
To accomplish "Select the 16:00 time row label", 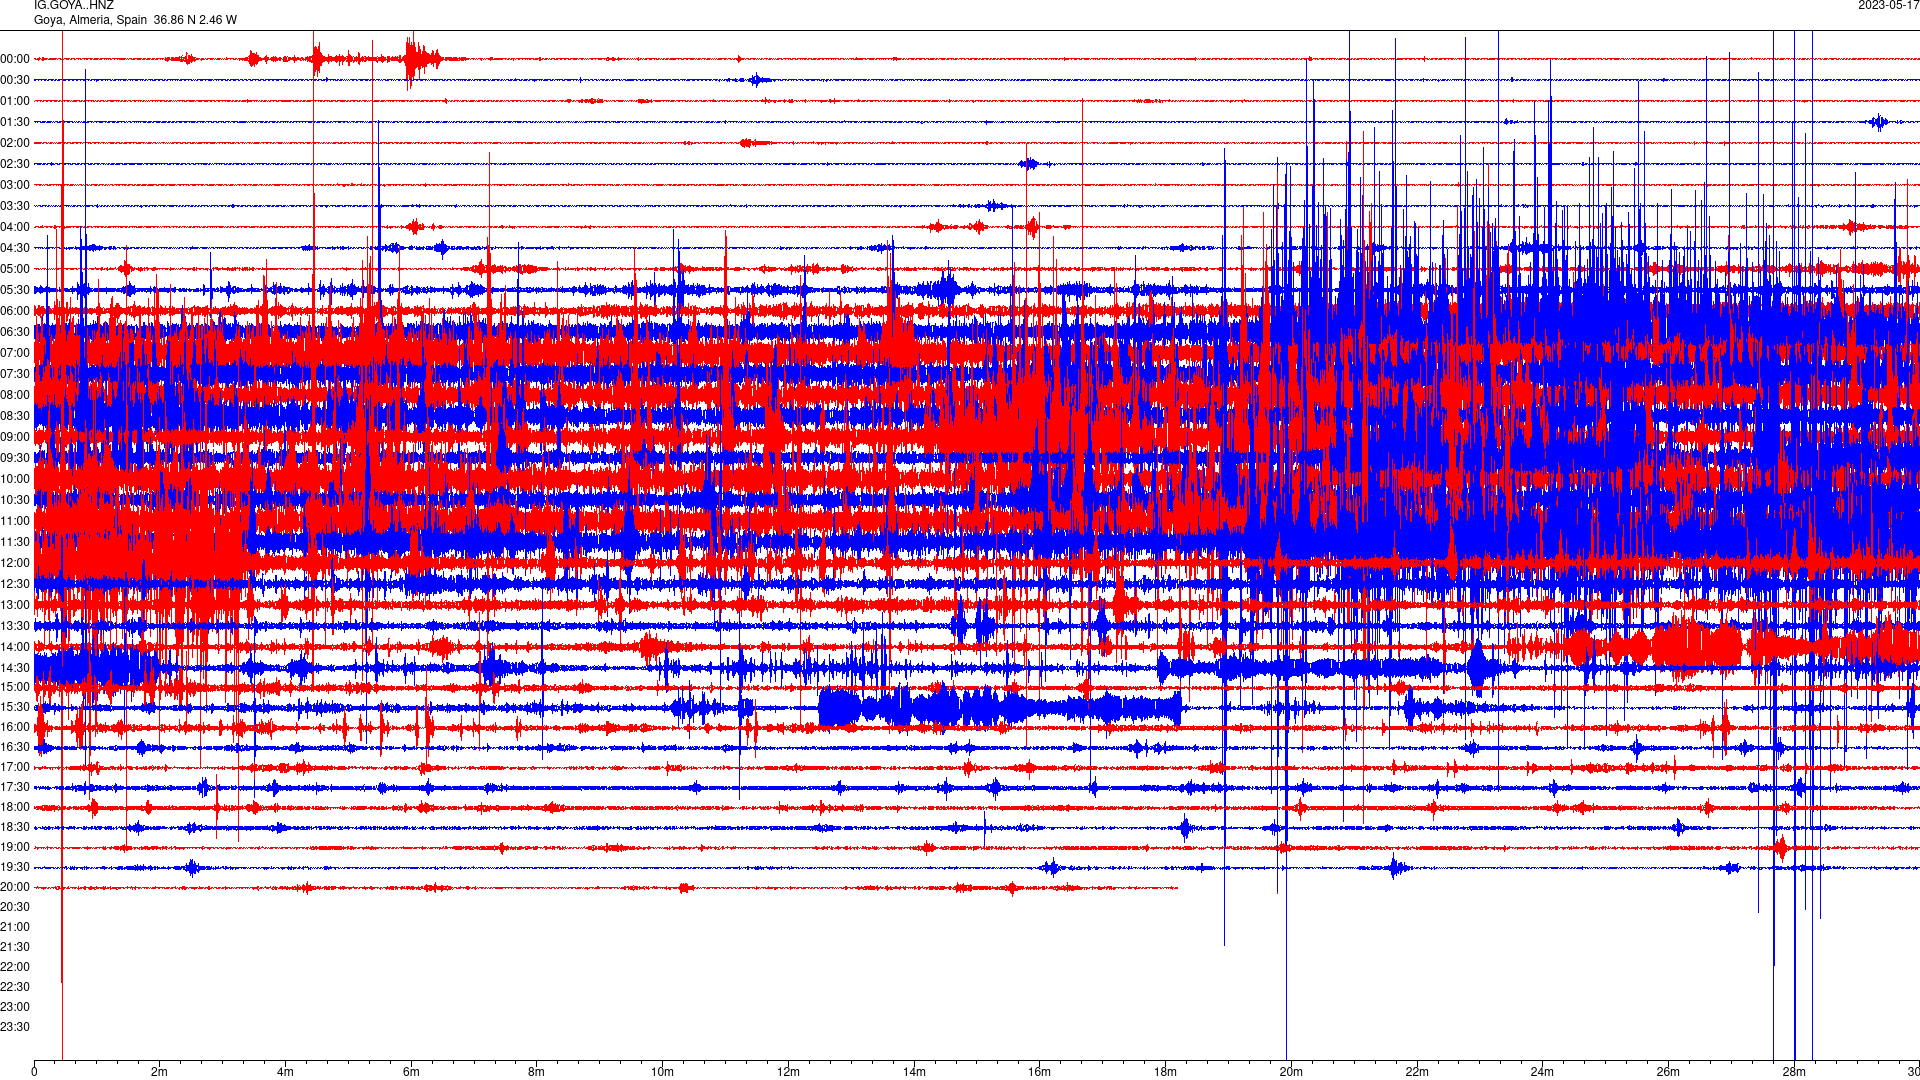I will tap(15, 727).
